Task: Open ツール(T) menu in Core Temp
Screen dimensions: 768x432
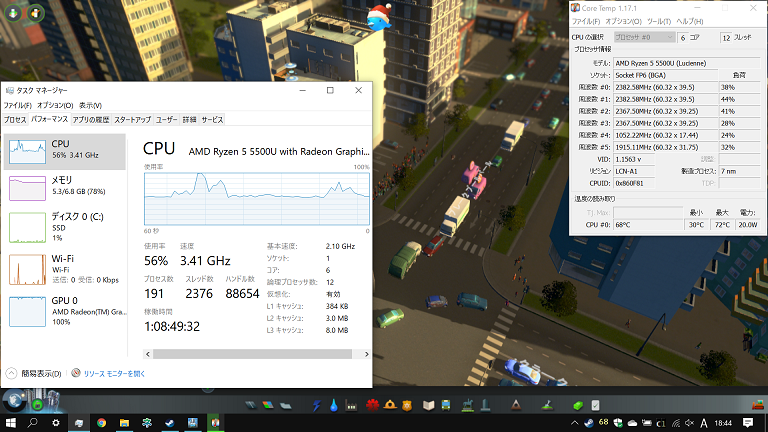Action: [x=659, y=22]
